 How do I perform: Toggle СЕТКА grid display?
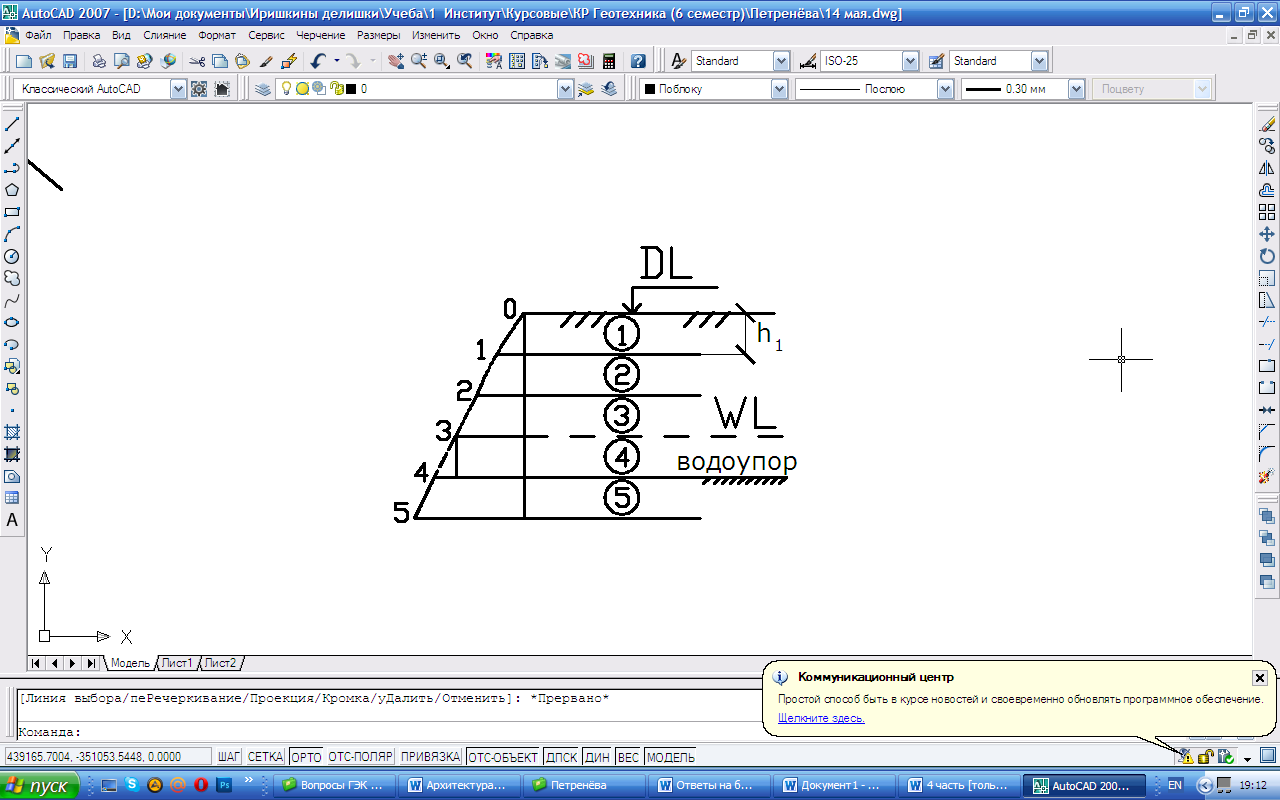click(265, 757)
